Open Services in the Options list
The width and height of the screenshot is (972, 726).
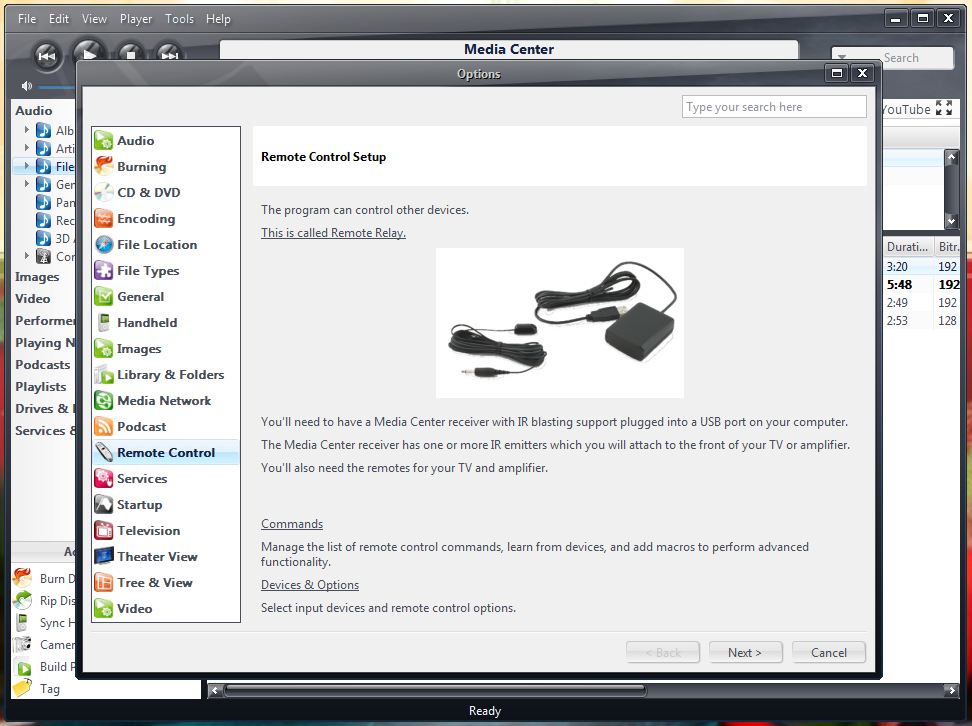coord(166,479)
